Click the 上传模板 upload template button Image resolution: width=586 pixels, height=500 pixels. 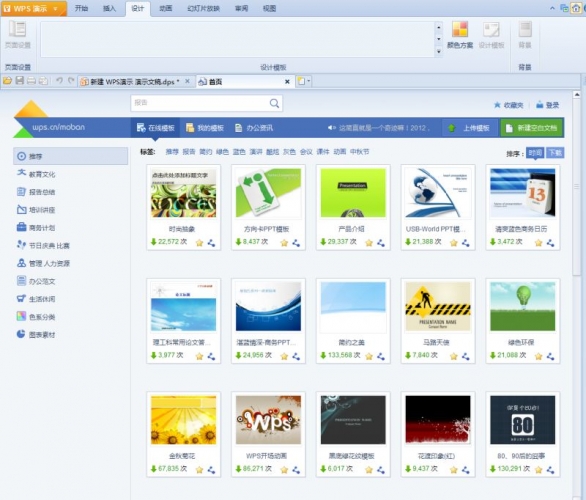tap(470, 128)
